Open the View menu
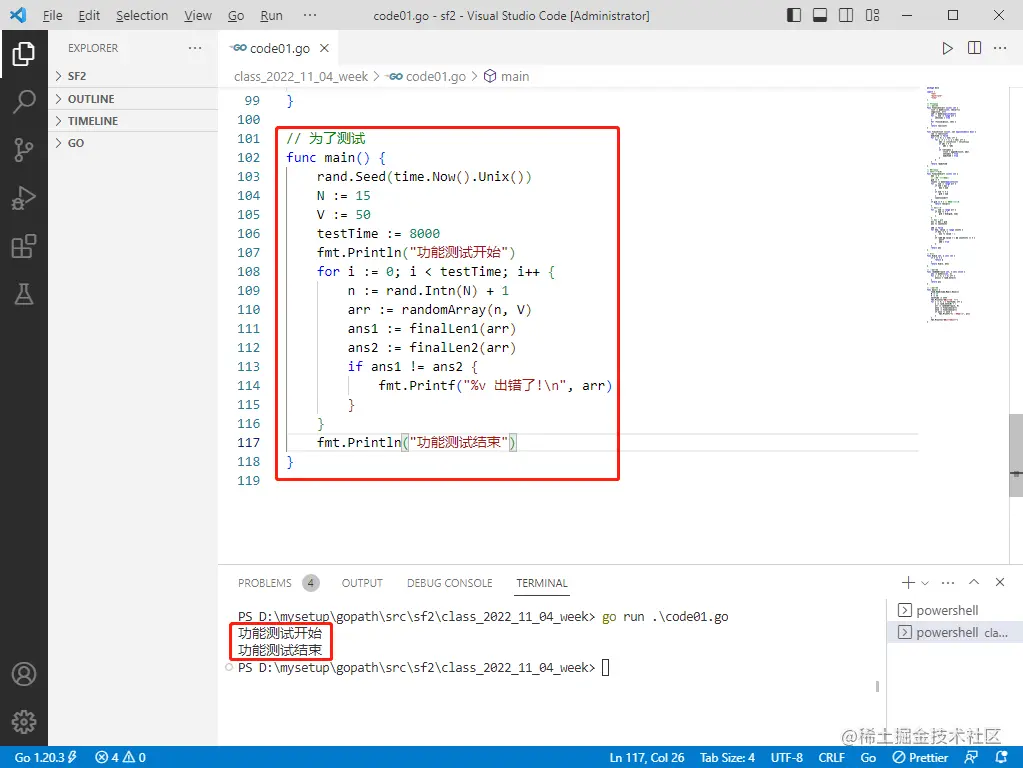This screenshot has height=768, width=1023. click(x=197, y=15)
